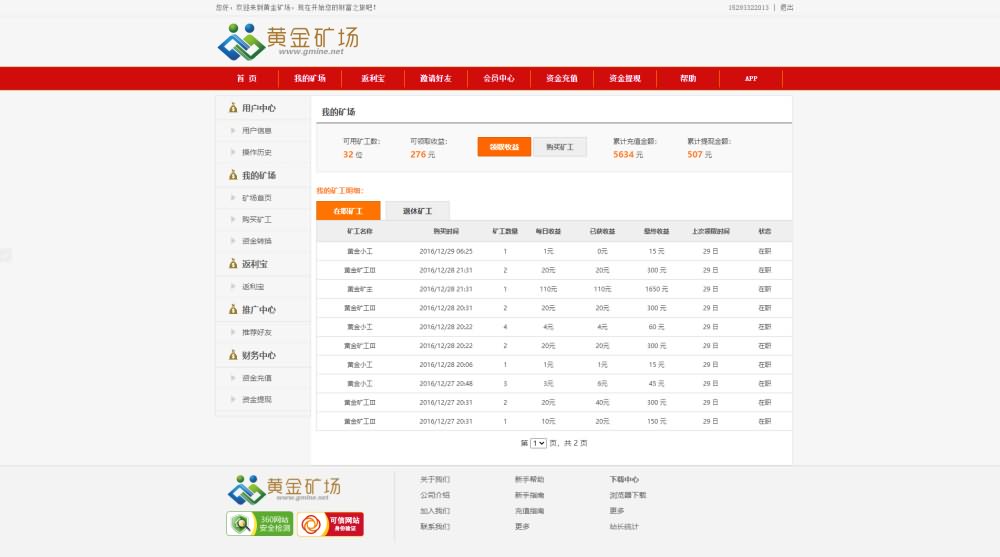Open 操作历史 in the sidebar

click(257, 152)
